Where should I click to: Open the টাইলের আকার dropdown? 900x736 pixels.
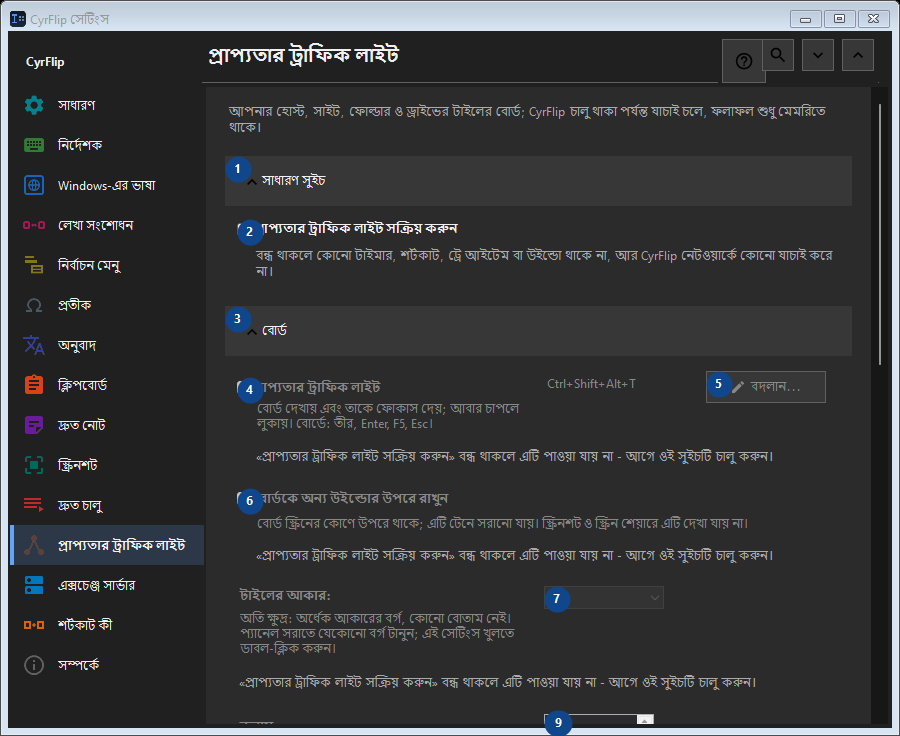(x=604, y=598)
